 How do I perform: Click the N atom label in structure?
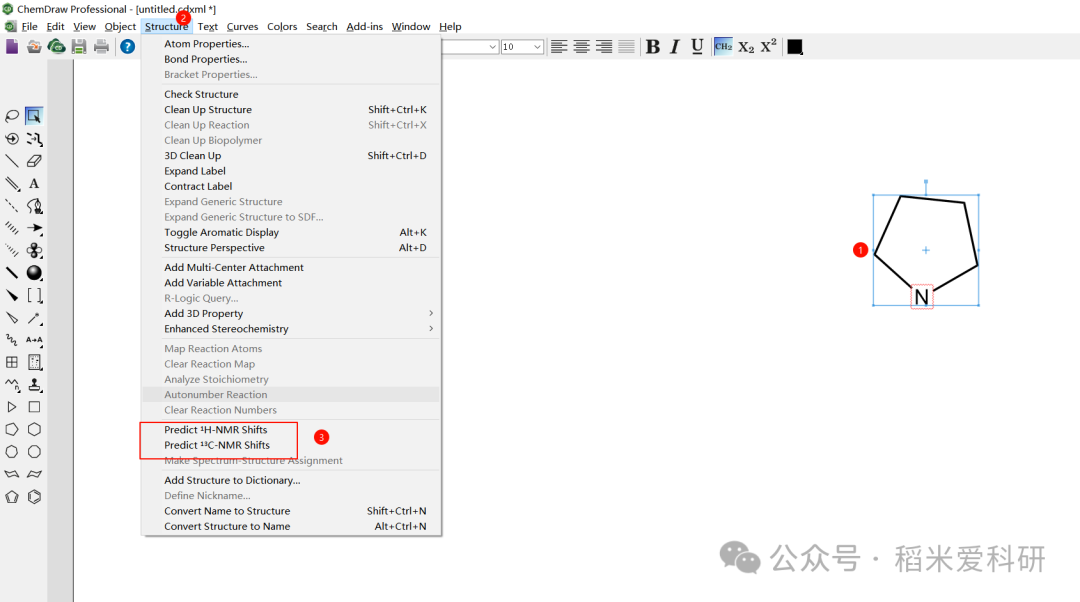[922, 297]
